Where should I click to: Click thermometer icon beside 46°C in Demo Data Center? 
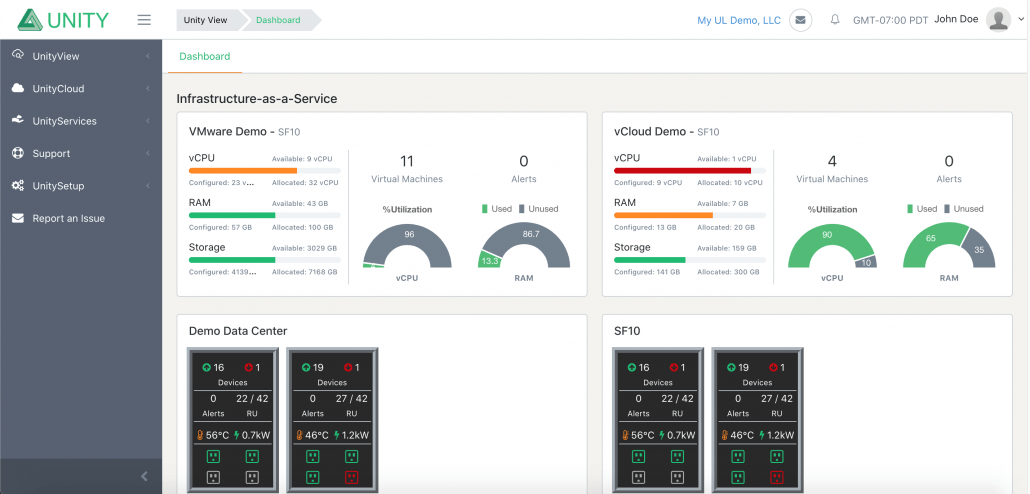300,435
